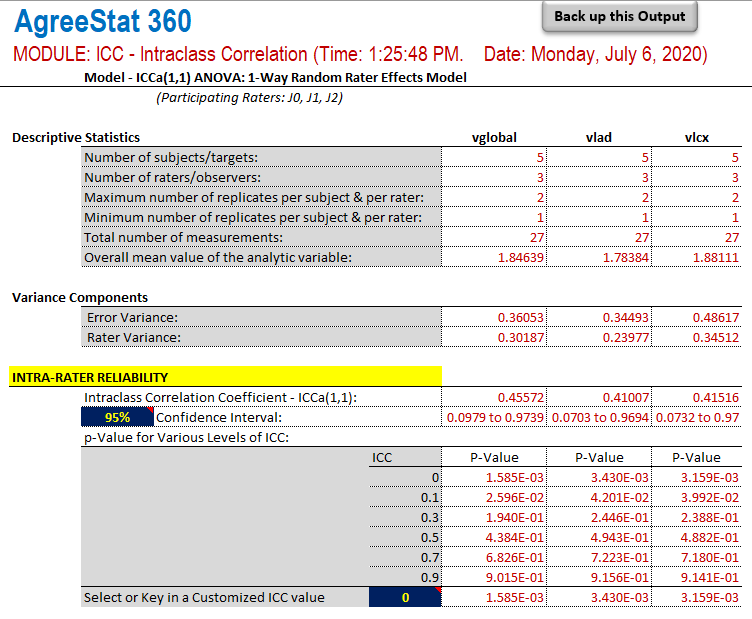Viewport: 752px width, 619px height.
Task: Select the Number of raters/observers label
Action: tap(173, 177)
